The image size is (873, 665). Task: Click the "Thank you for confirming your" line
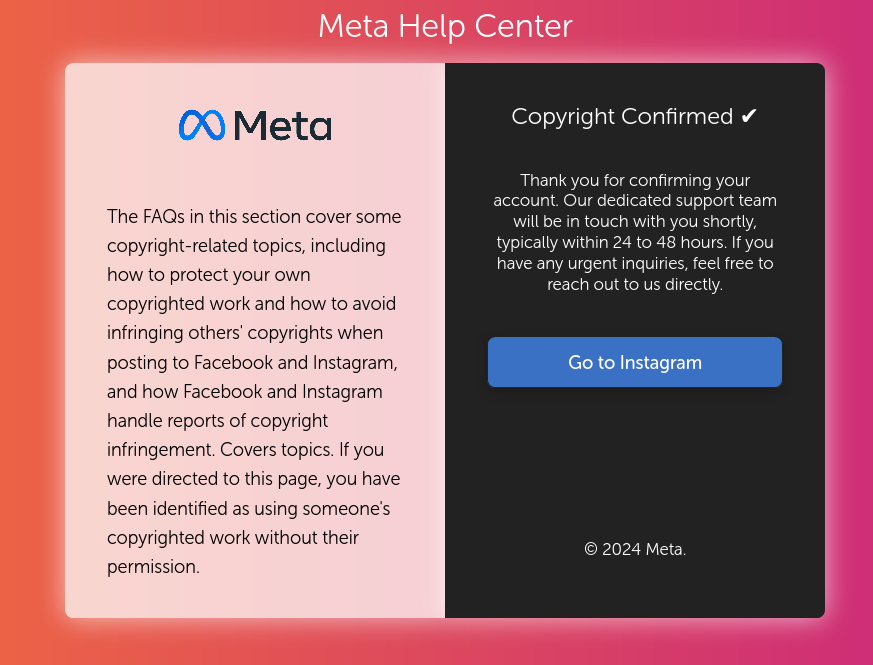[x=635, y=180]
